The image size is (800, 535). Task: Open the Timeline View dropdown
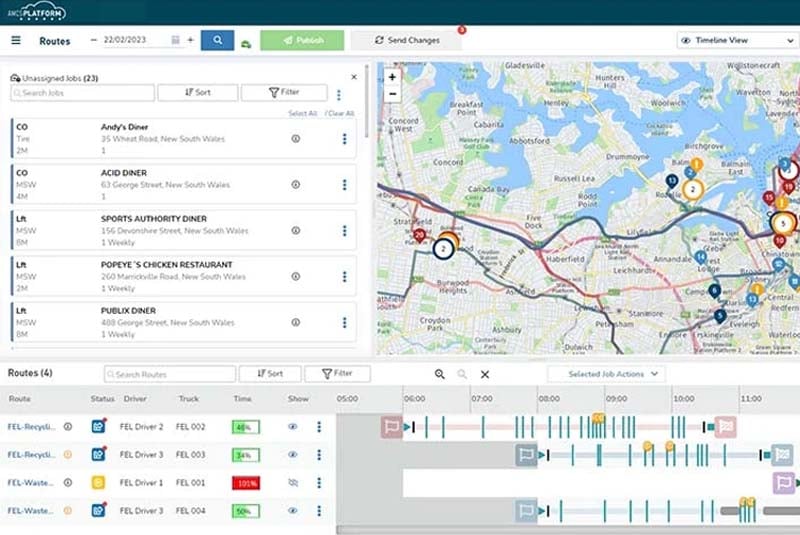click(736, 41)
